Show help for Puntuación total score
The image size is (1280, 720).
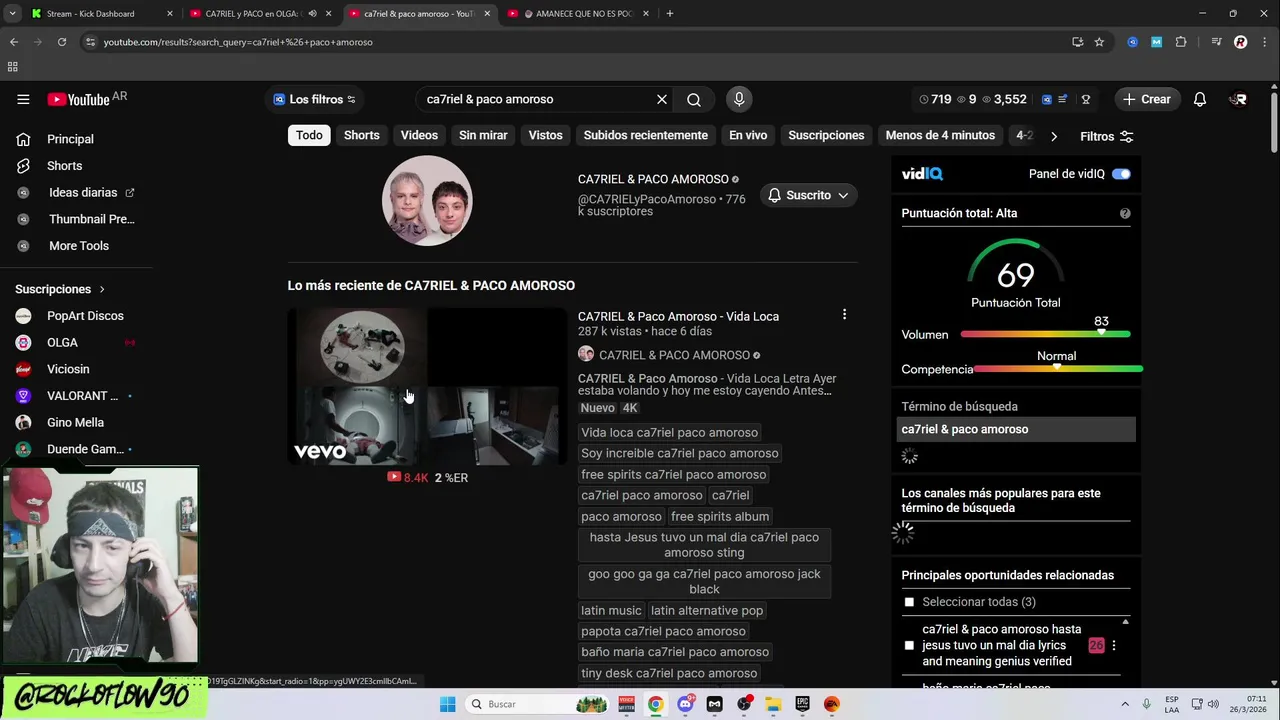tap(1125, 213)
